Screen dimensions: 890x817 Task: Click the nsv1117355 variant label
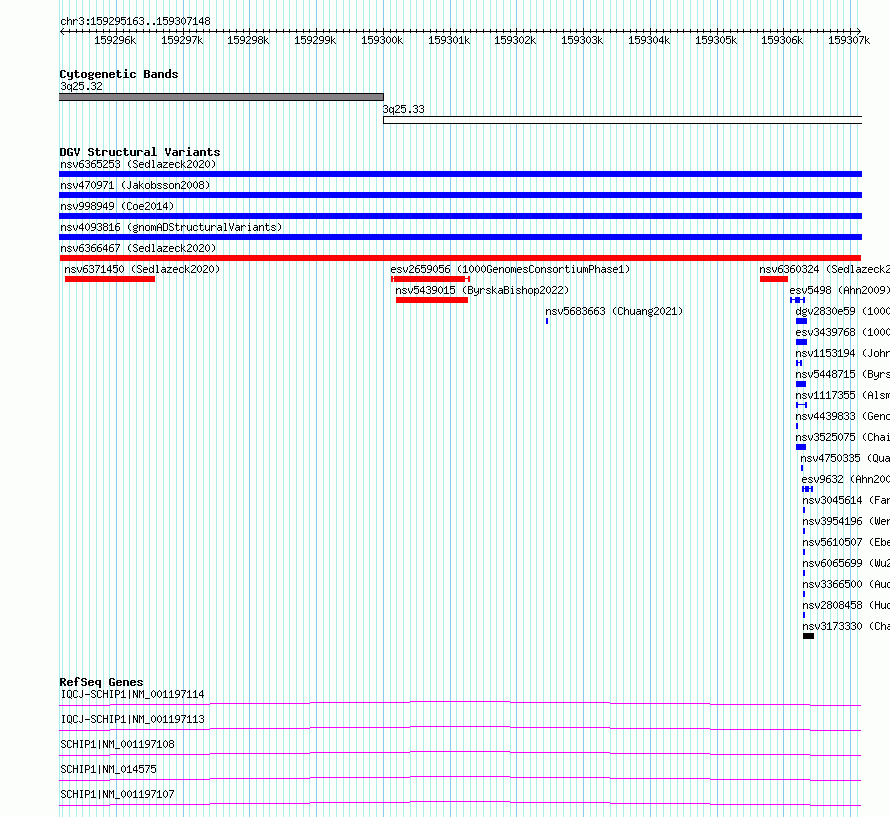click(x=842, y=395)
